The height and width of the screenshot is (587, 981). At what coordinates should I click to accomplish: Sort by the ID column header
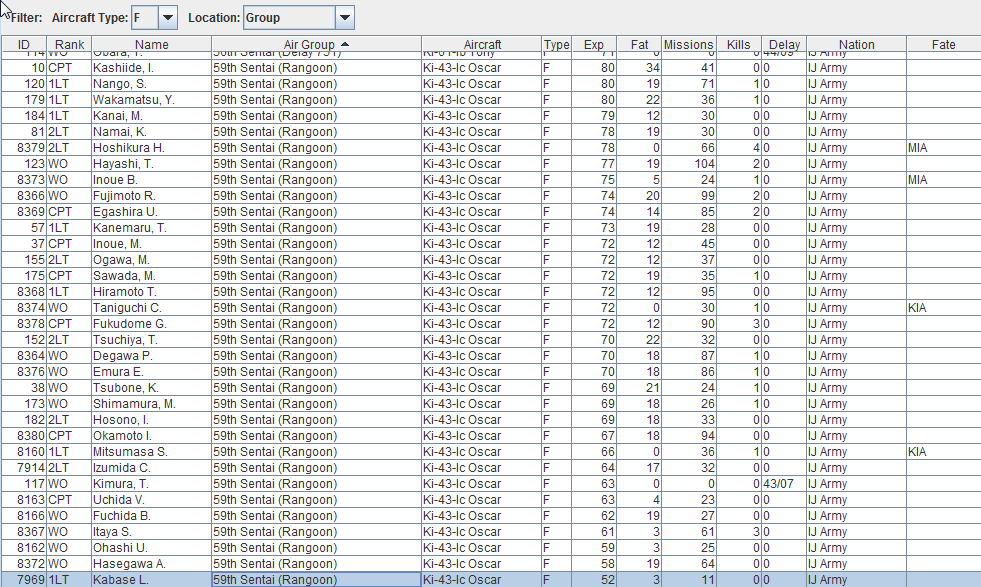click(24, 44)
